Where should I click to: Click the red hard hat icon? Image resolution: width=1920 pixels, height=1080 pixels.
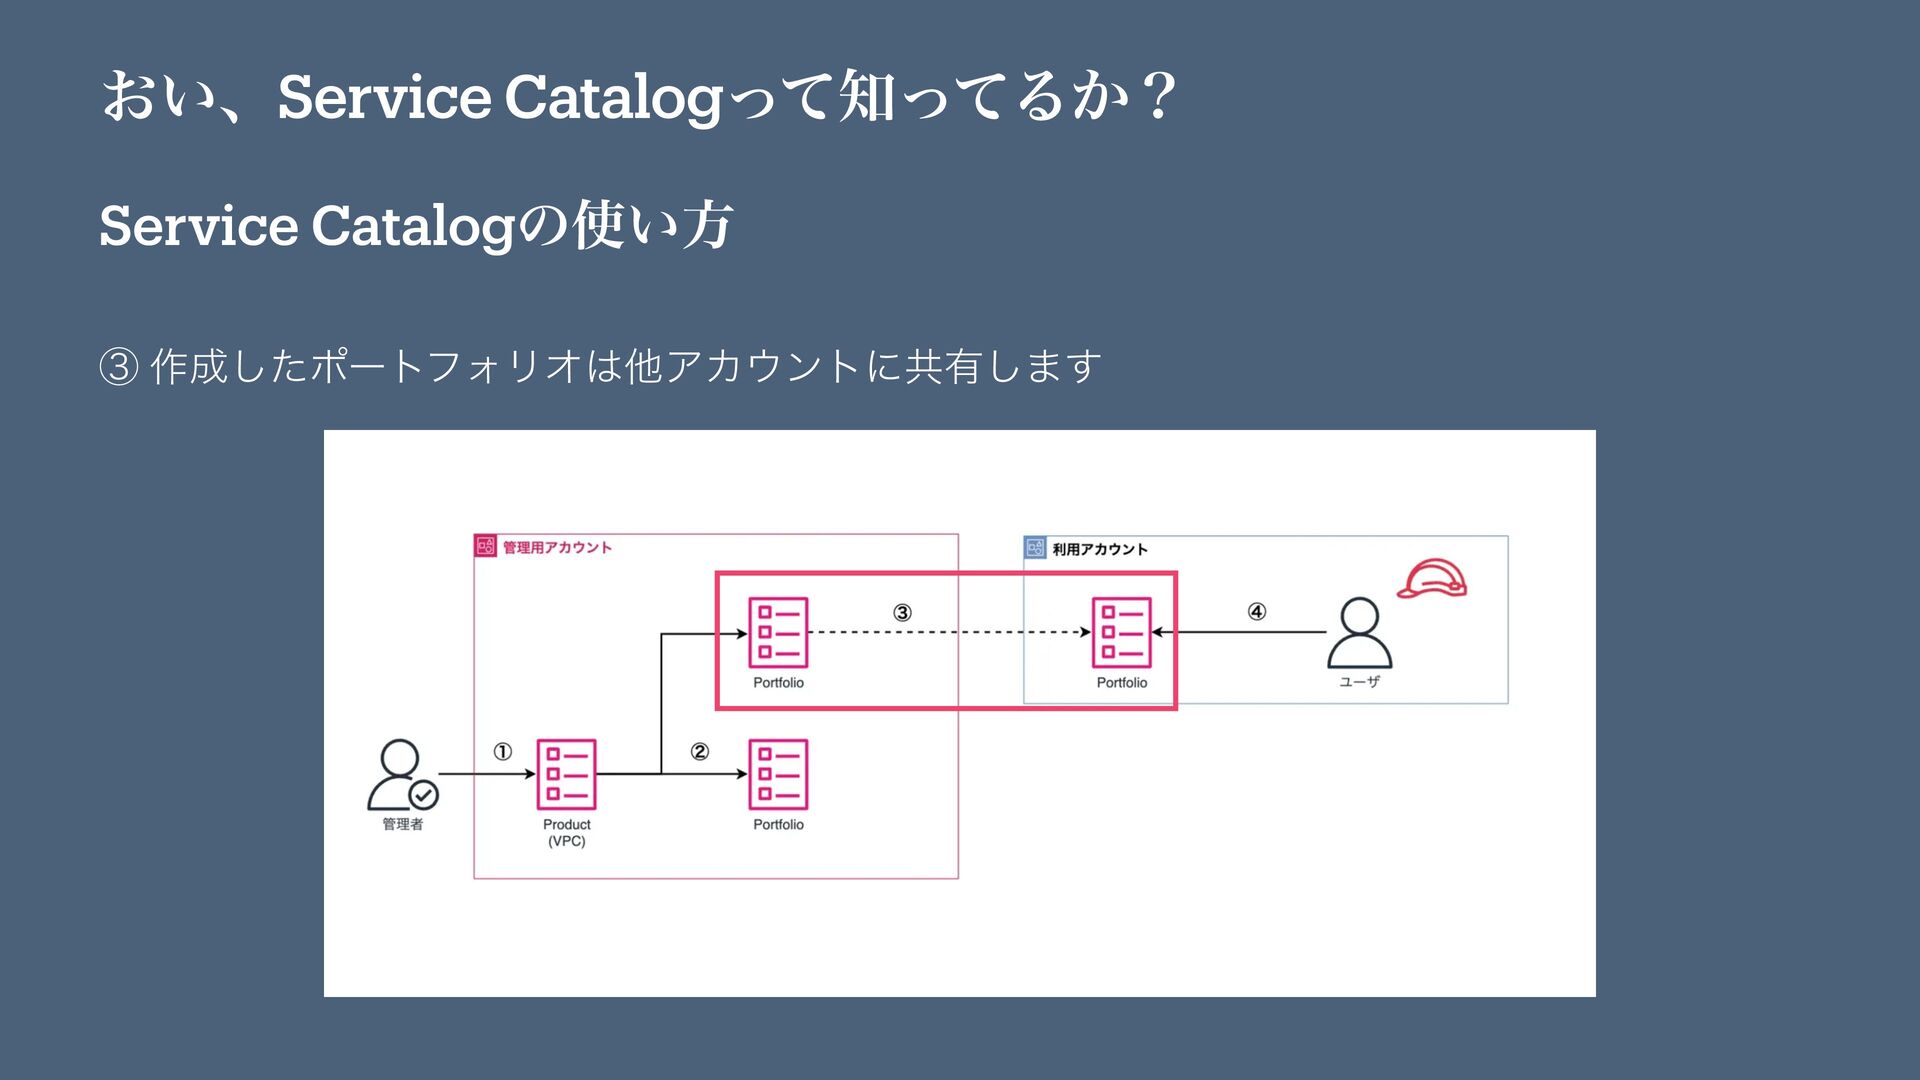tap(1431, 579)
